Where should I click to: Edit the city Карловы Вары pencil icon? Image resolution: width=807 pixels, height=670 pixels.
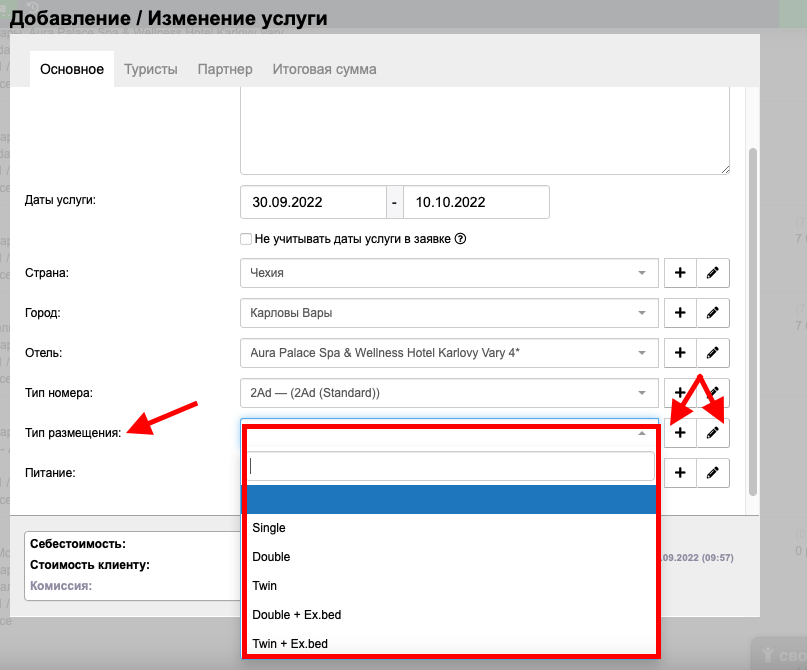pos(713,313)
